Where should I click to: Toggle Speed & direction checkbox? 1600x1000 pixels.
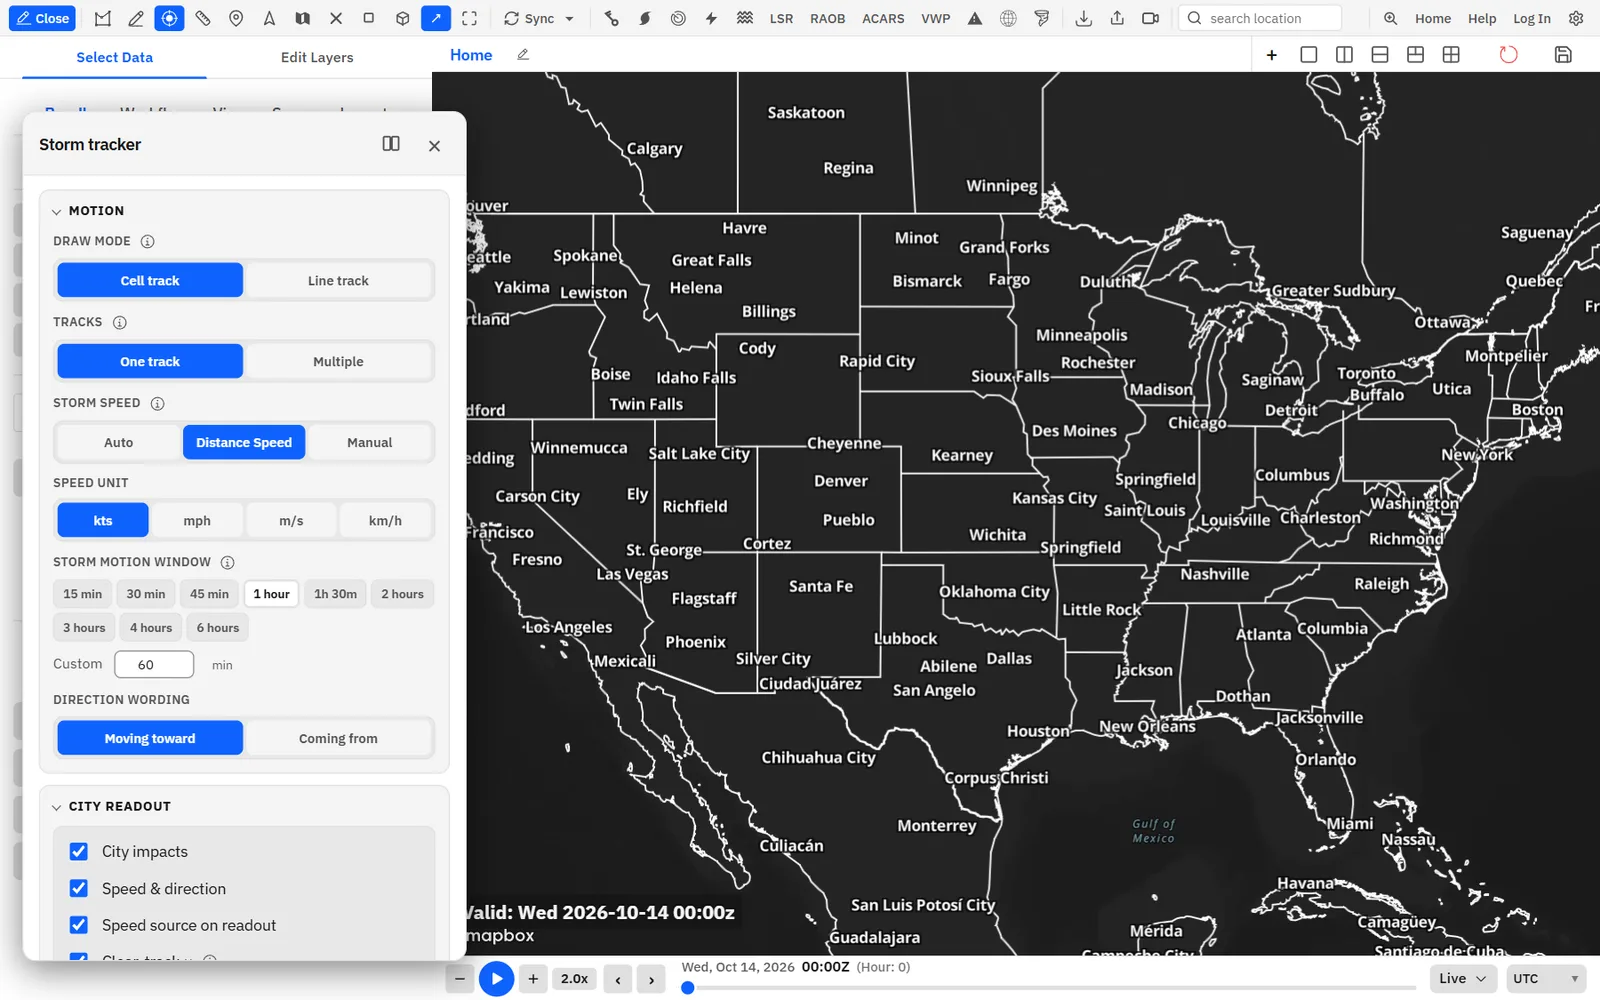point(79,888)
